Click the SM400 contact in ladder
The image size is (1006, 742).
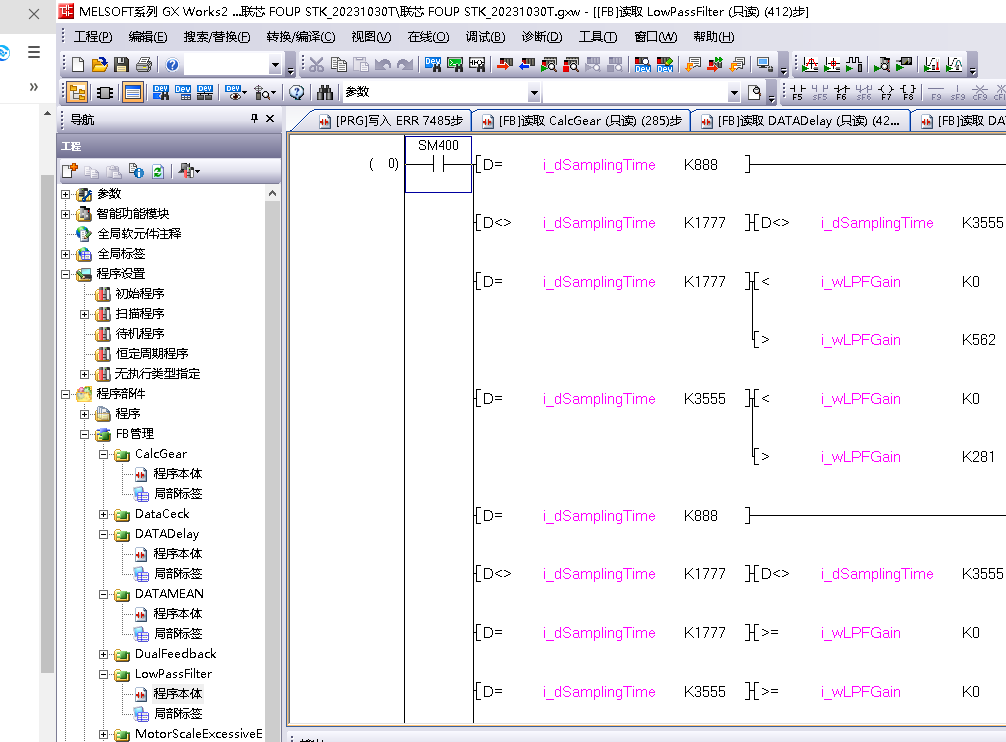click(x=438, y=164)
